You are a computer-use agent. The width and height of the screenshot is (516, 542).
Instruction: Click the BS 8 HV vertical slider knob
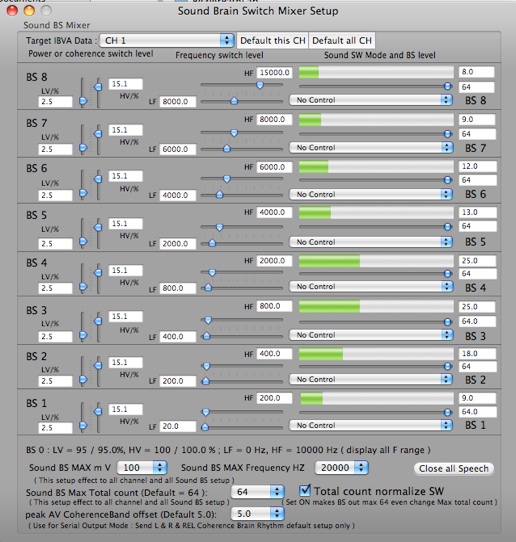tap(98, 86)
